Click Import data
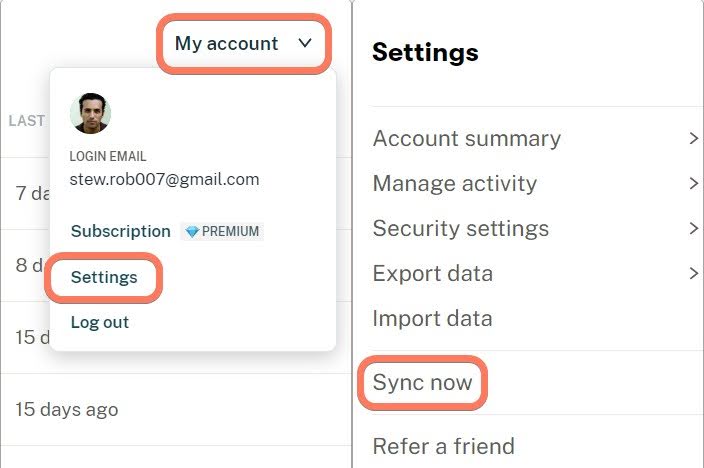This screenshot has width=704, height=468. click(x=432, y=319)
